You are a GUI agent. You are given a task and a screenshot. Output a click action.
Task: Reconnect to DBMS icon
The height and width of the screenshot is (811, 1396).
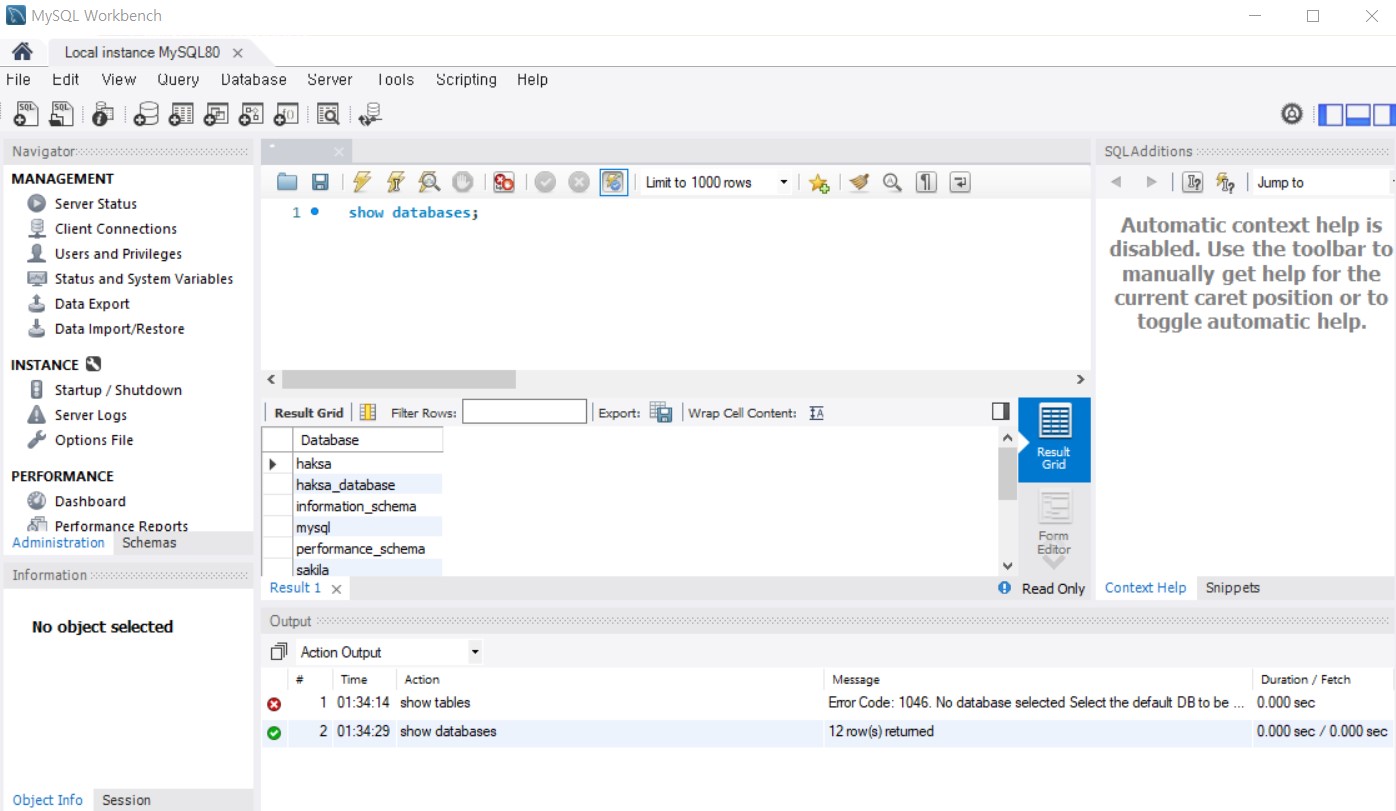370,115
